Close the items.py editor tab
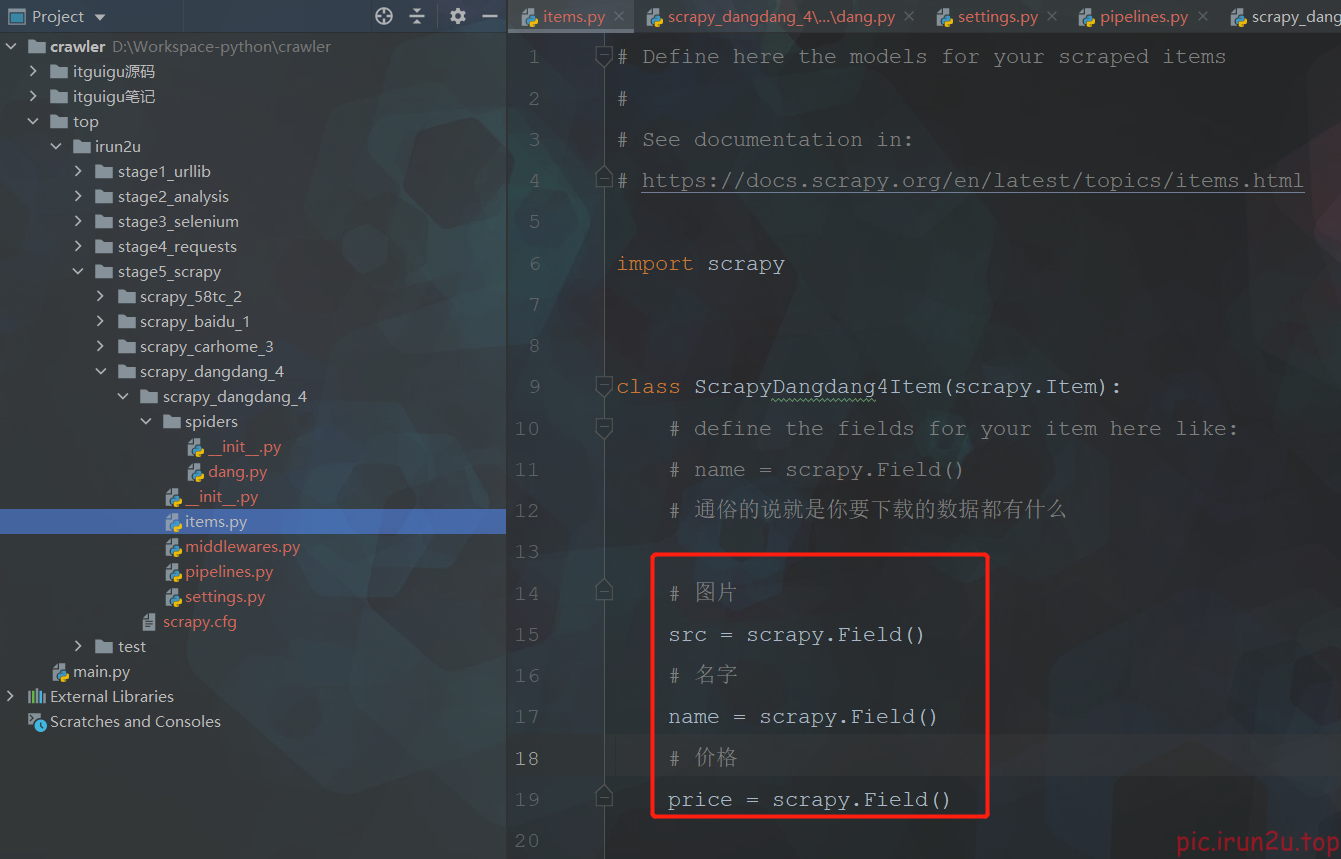 pos(620,17)
